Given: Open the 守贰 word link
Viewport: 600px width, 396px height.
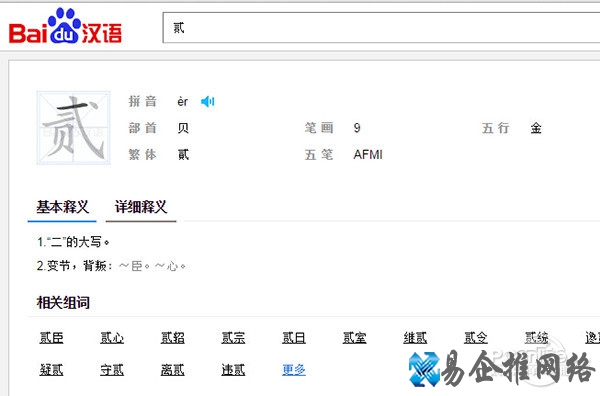Looking at the screenshot, I should [x=112, y=370].
